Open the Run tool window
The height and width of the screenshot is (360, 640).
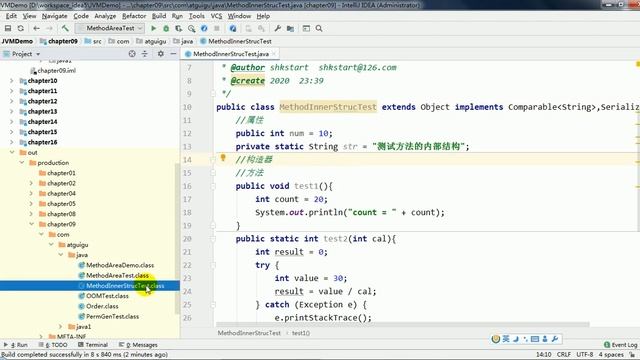tap(16, 345)
